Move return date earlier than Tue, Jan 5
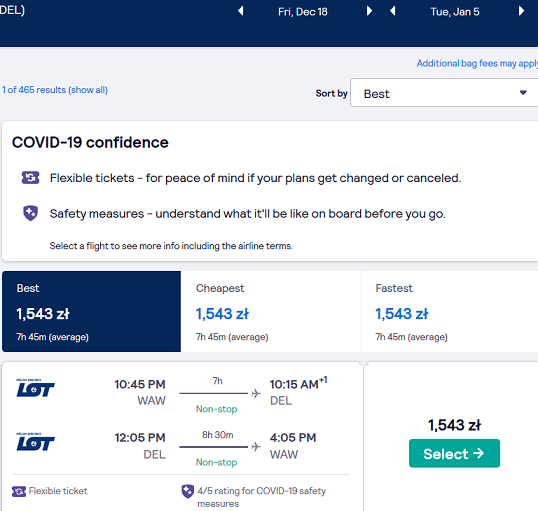Viewport: 538px width, 511px height. coord(393,11)
